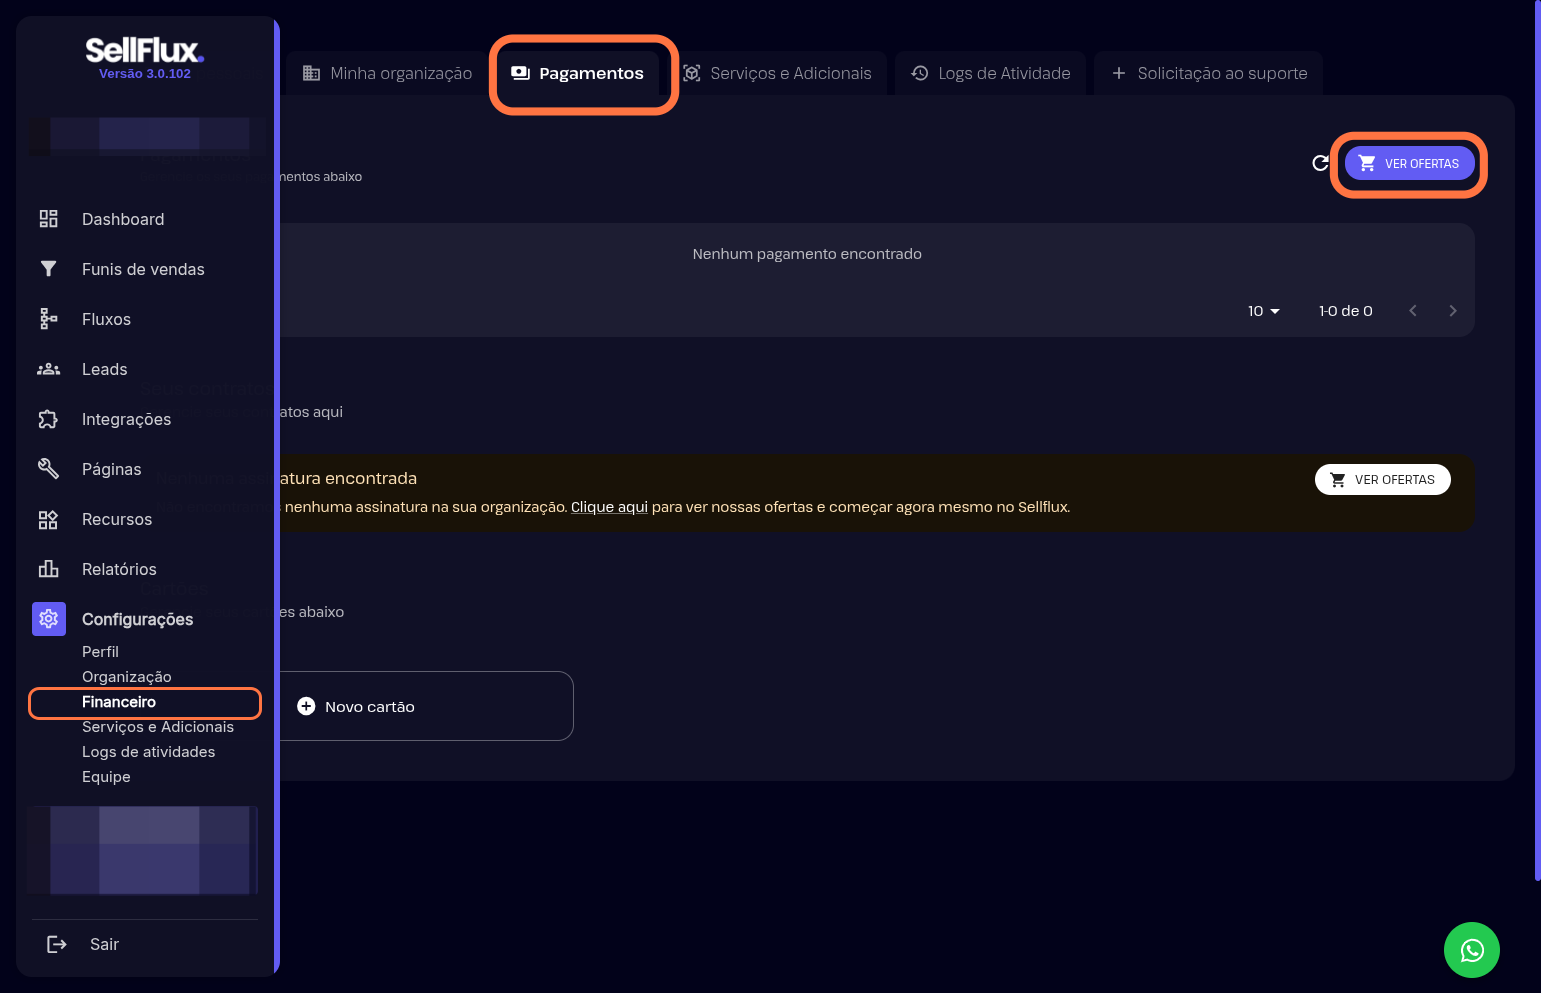
Task: Open Dashboard from the sidebar icon
Action: 48,219
